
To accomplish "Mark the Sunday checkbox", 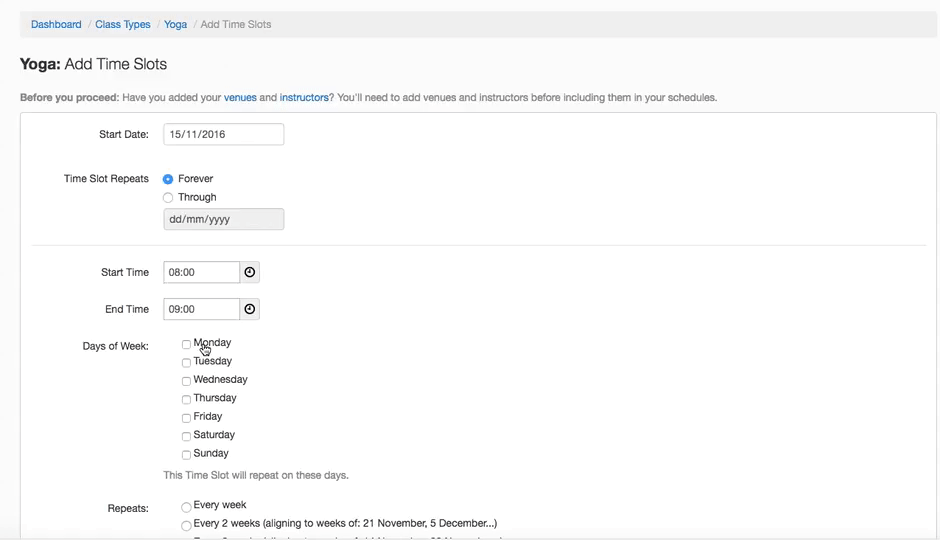I will point(186,455).
